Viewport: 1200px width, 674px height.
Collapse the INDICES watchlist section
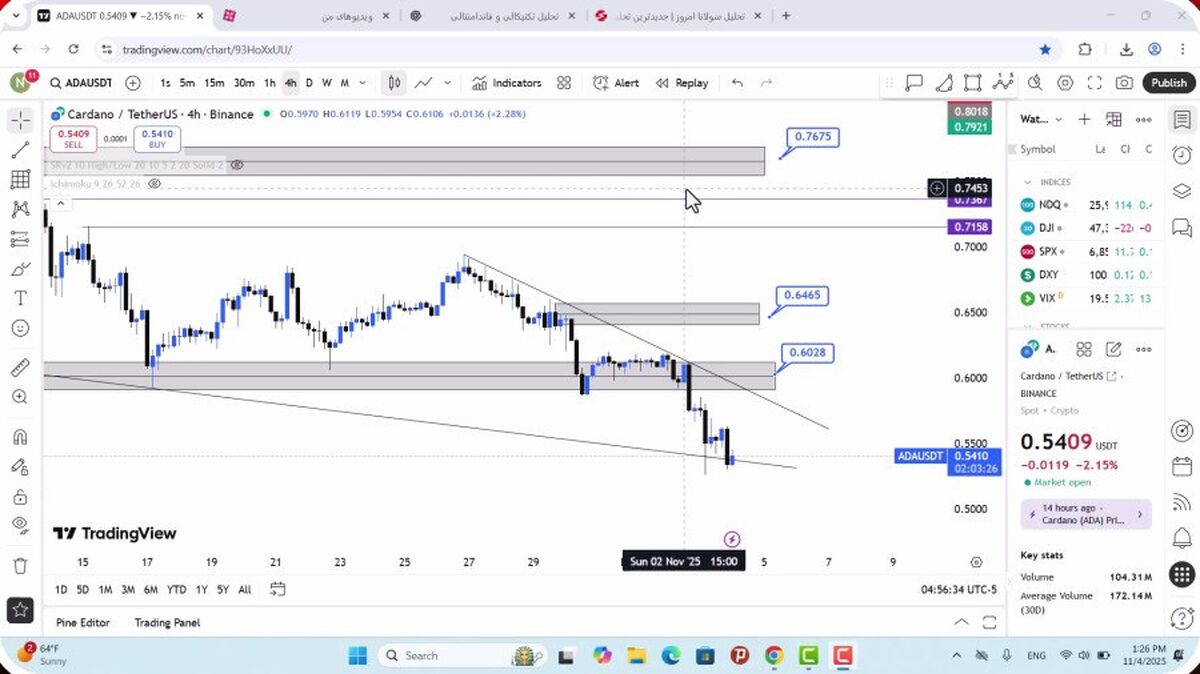[x=1027, y=182]
